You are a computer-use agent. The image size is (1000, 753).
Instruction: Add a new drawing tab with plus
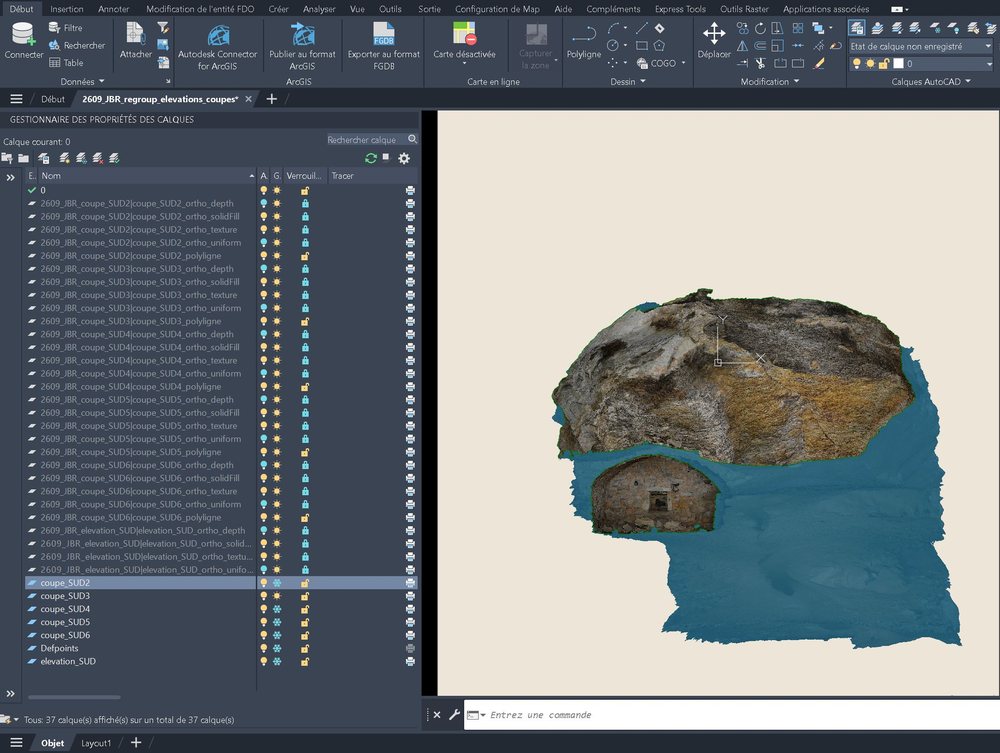tap(271, 99)
